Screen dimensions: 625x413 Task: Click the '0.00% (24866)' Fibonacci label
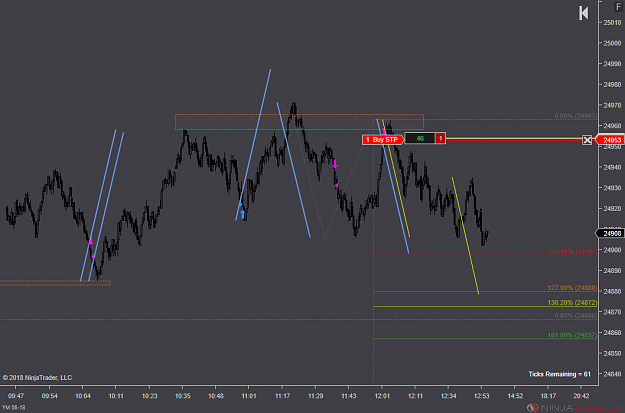click(576, 315)
